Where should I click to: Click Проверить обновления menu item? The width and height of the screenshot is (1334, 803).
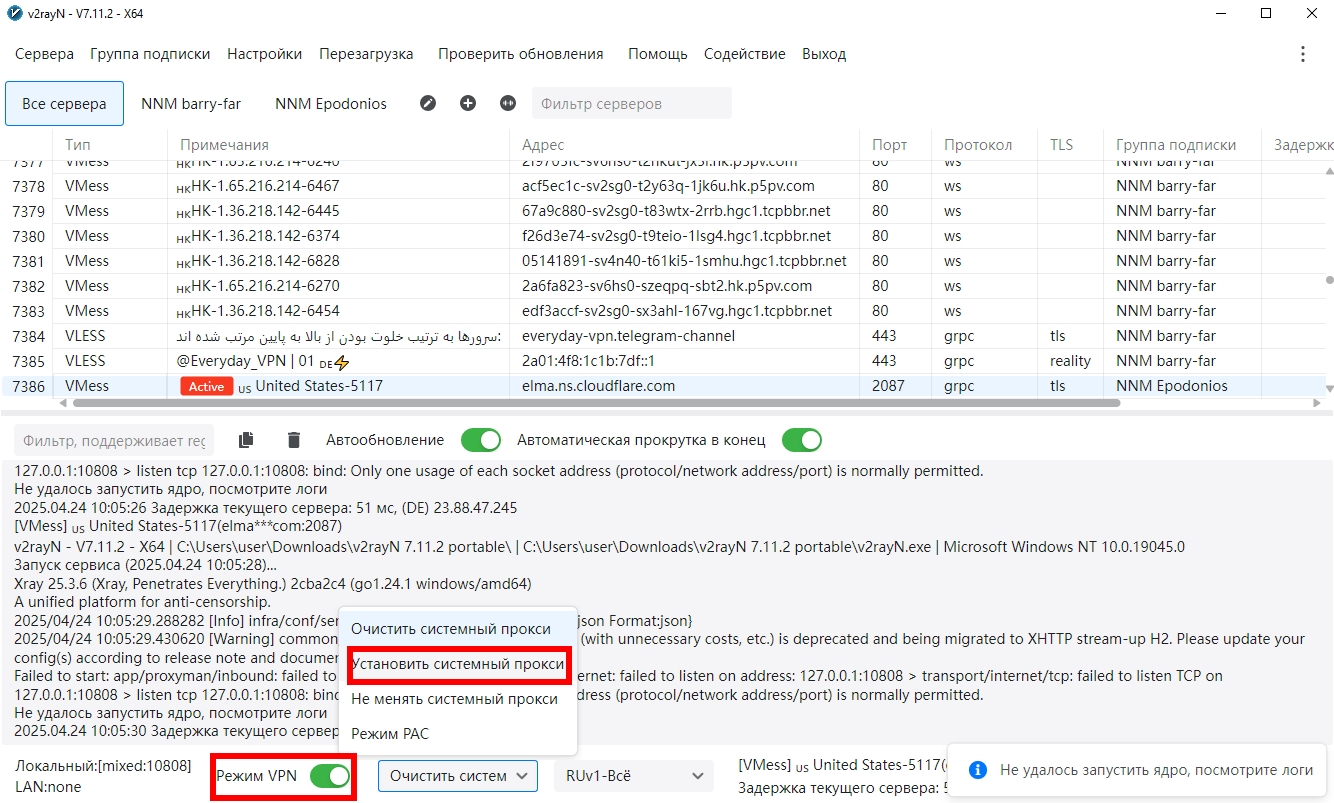pos(520,54)
